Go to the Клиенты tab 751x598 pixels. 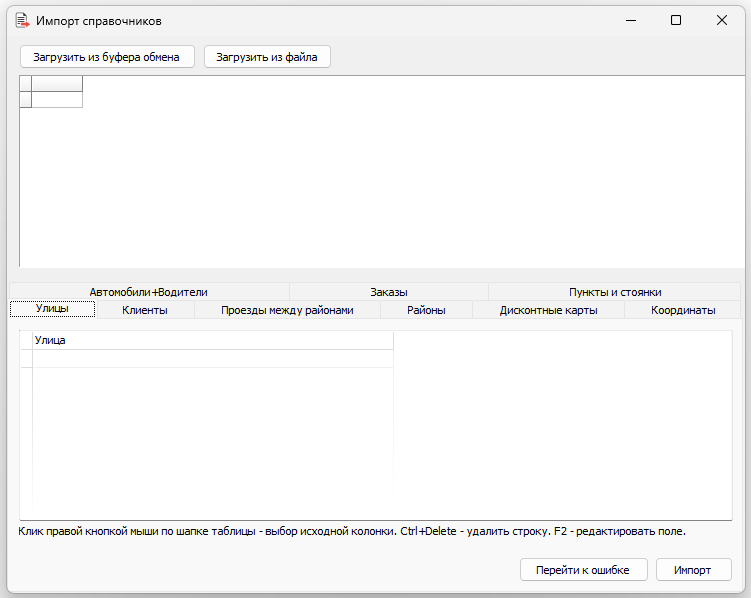pyautogui.click(x=145, y=310)
